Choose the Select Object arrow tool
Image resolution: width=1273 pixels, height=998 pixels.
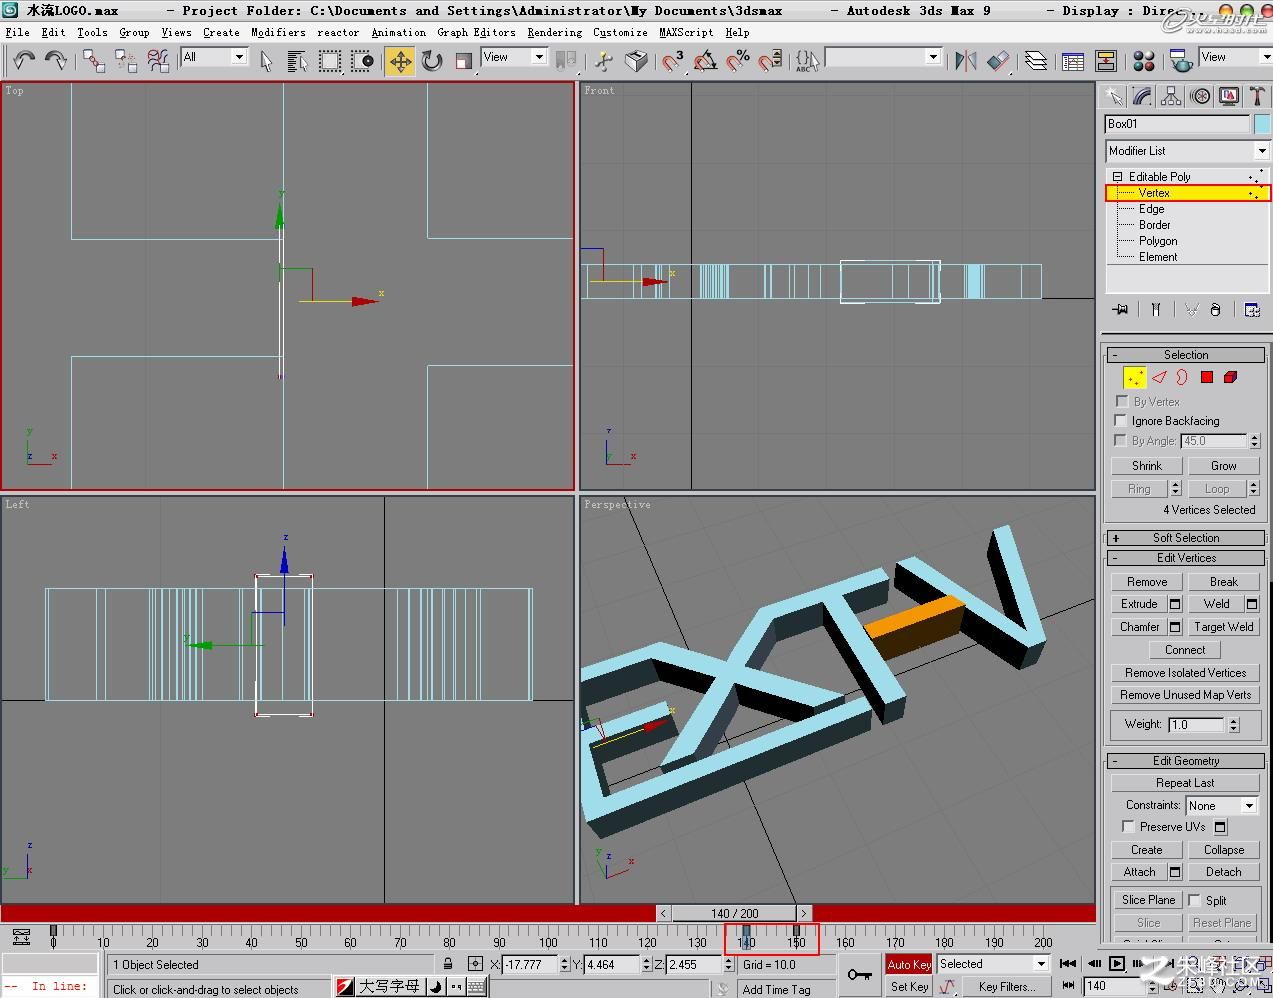(x=266, y=61)
